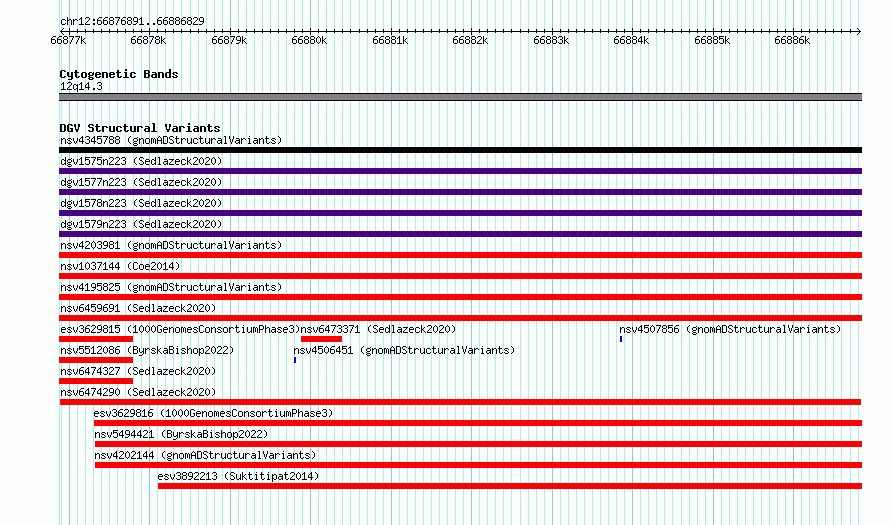This screenshot has width=890, height=525.
Task: Click the small blue nsv4507856 marker
Action: pyautogui.click(x=621, y=339)
